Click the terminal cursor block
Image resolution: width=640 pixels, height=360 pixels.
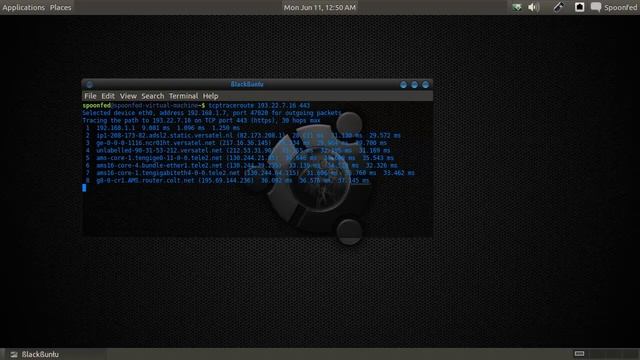pos(84,187)
